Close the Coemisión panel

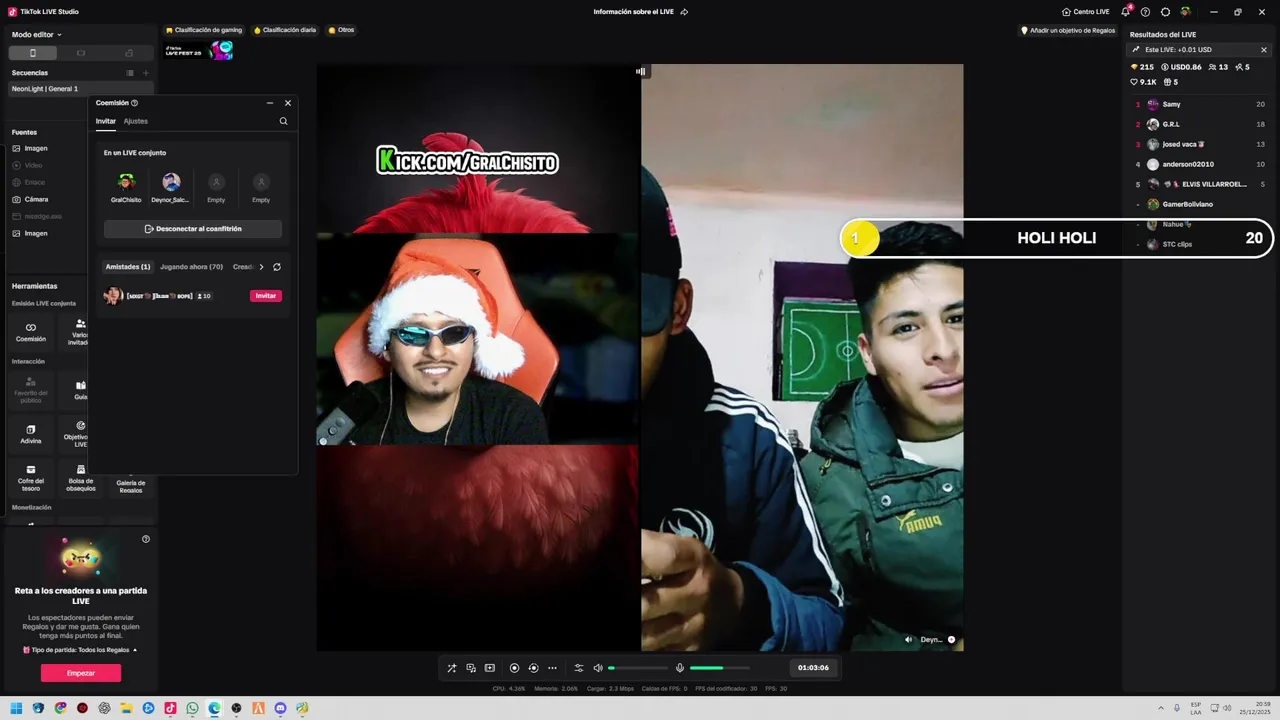(288, 103)
